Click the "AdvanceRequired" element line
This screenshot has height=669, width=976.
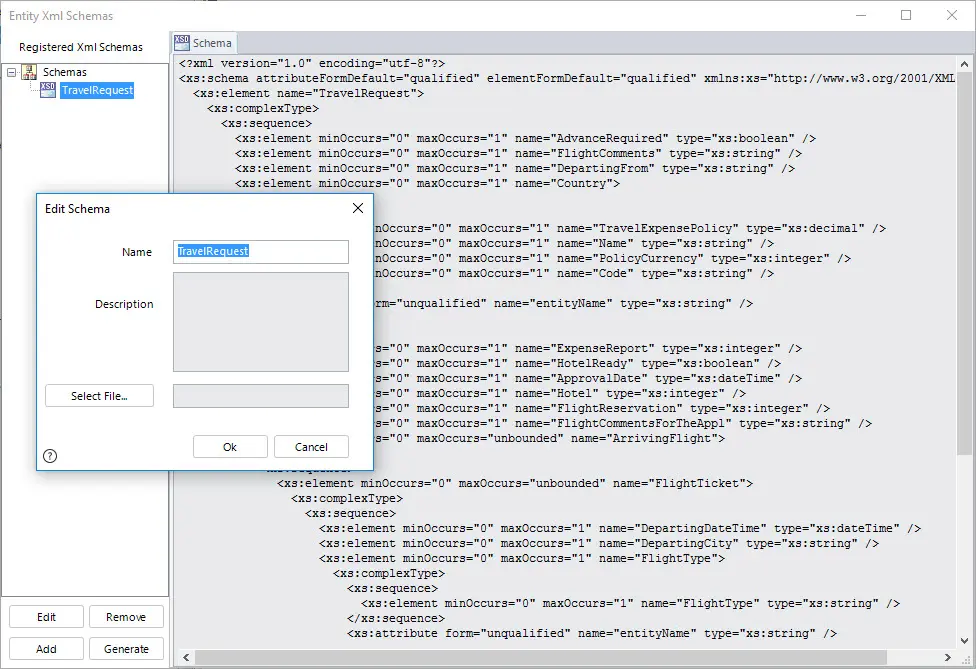click(525, 138)
